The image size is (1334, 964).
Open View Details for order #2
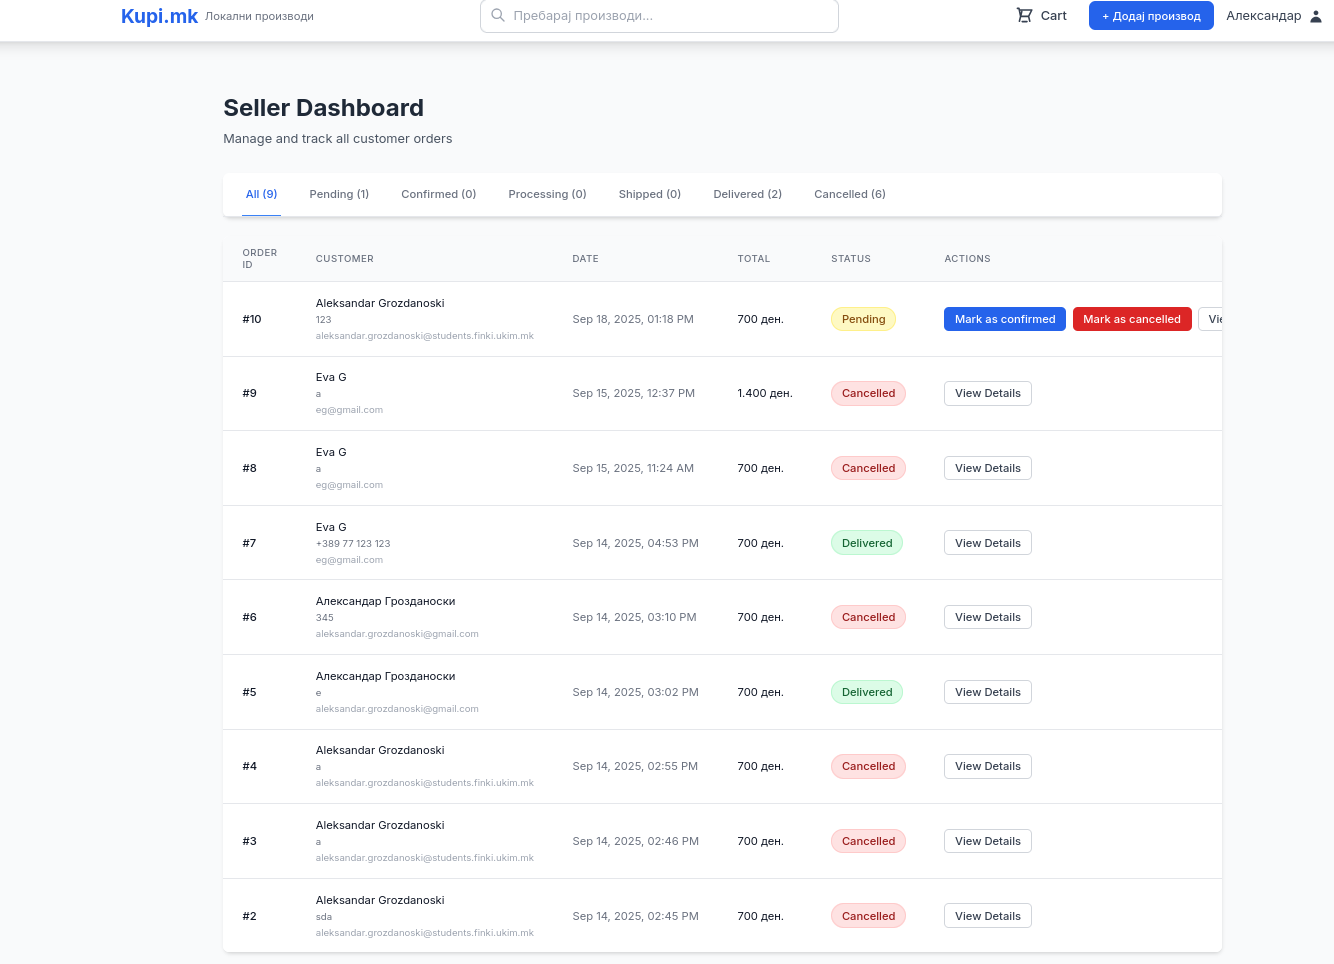point(987,916)
